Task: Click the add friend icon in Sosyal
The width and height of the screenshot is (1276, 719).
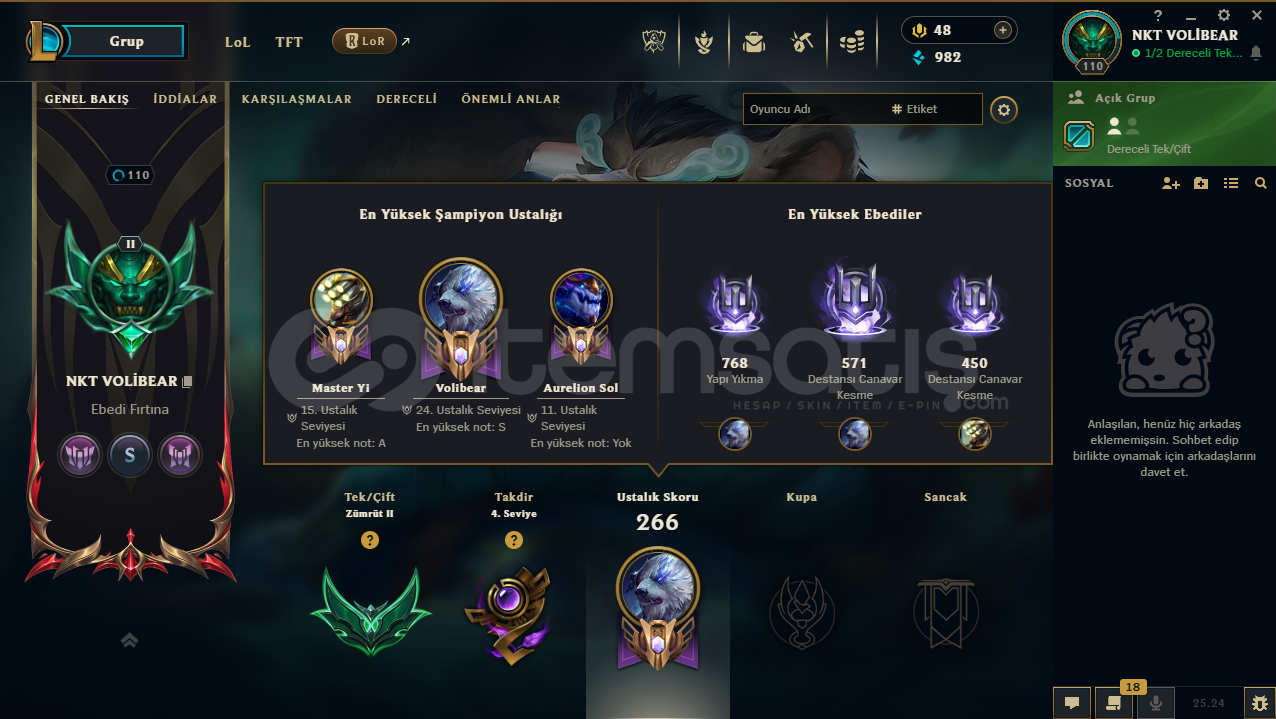Action: pyautogui.click(x=1171, y=183)
